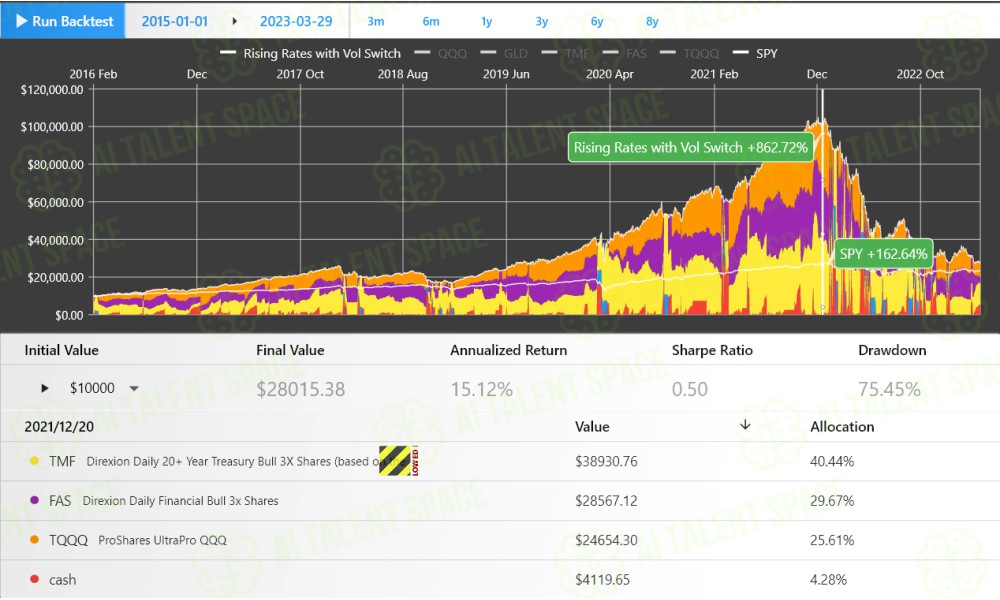Select the 3m time range
The height and width of the screenshot is (600, 1000).
pyautogui.click(x=376, y=22)
